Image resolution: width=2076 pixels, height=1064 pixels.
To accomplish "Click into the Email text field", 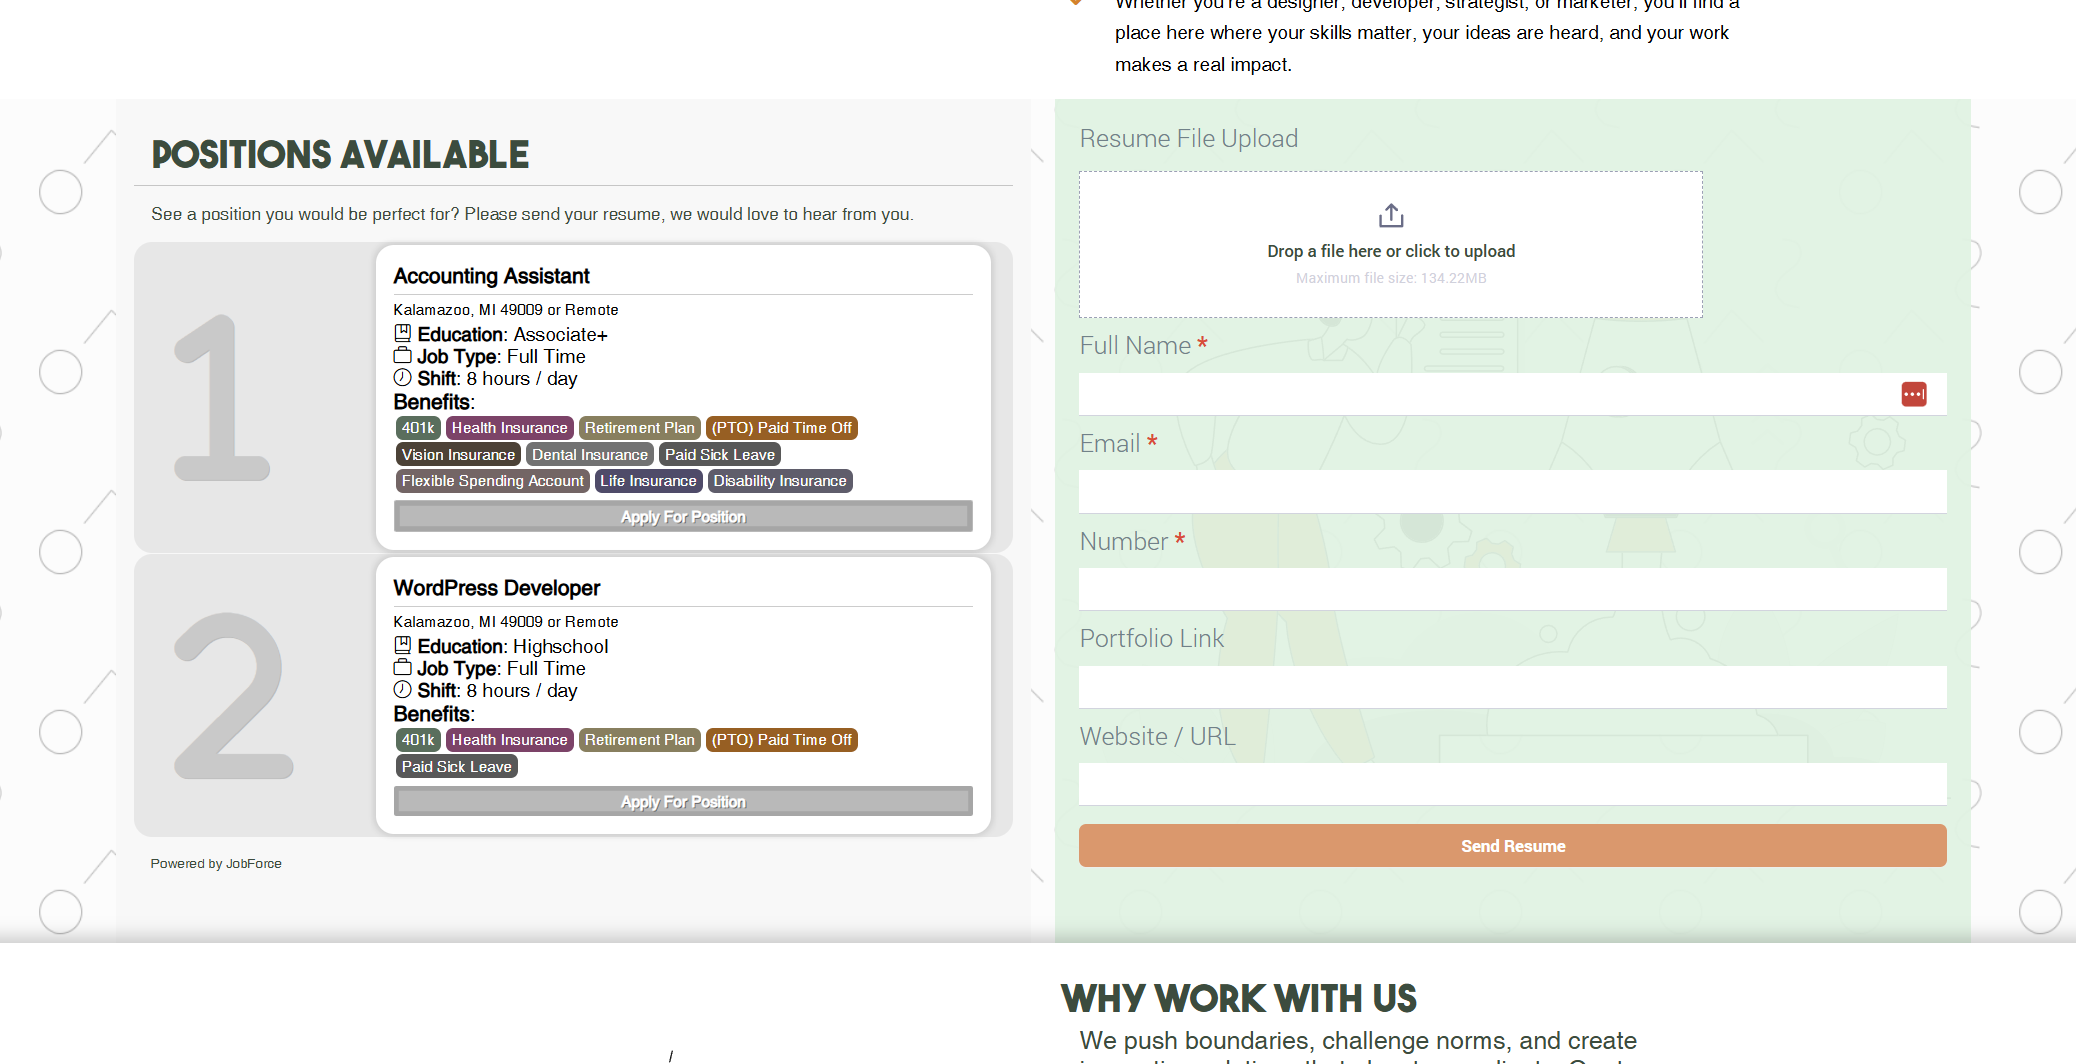I will [1512, 492].
